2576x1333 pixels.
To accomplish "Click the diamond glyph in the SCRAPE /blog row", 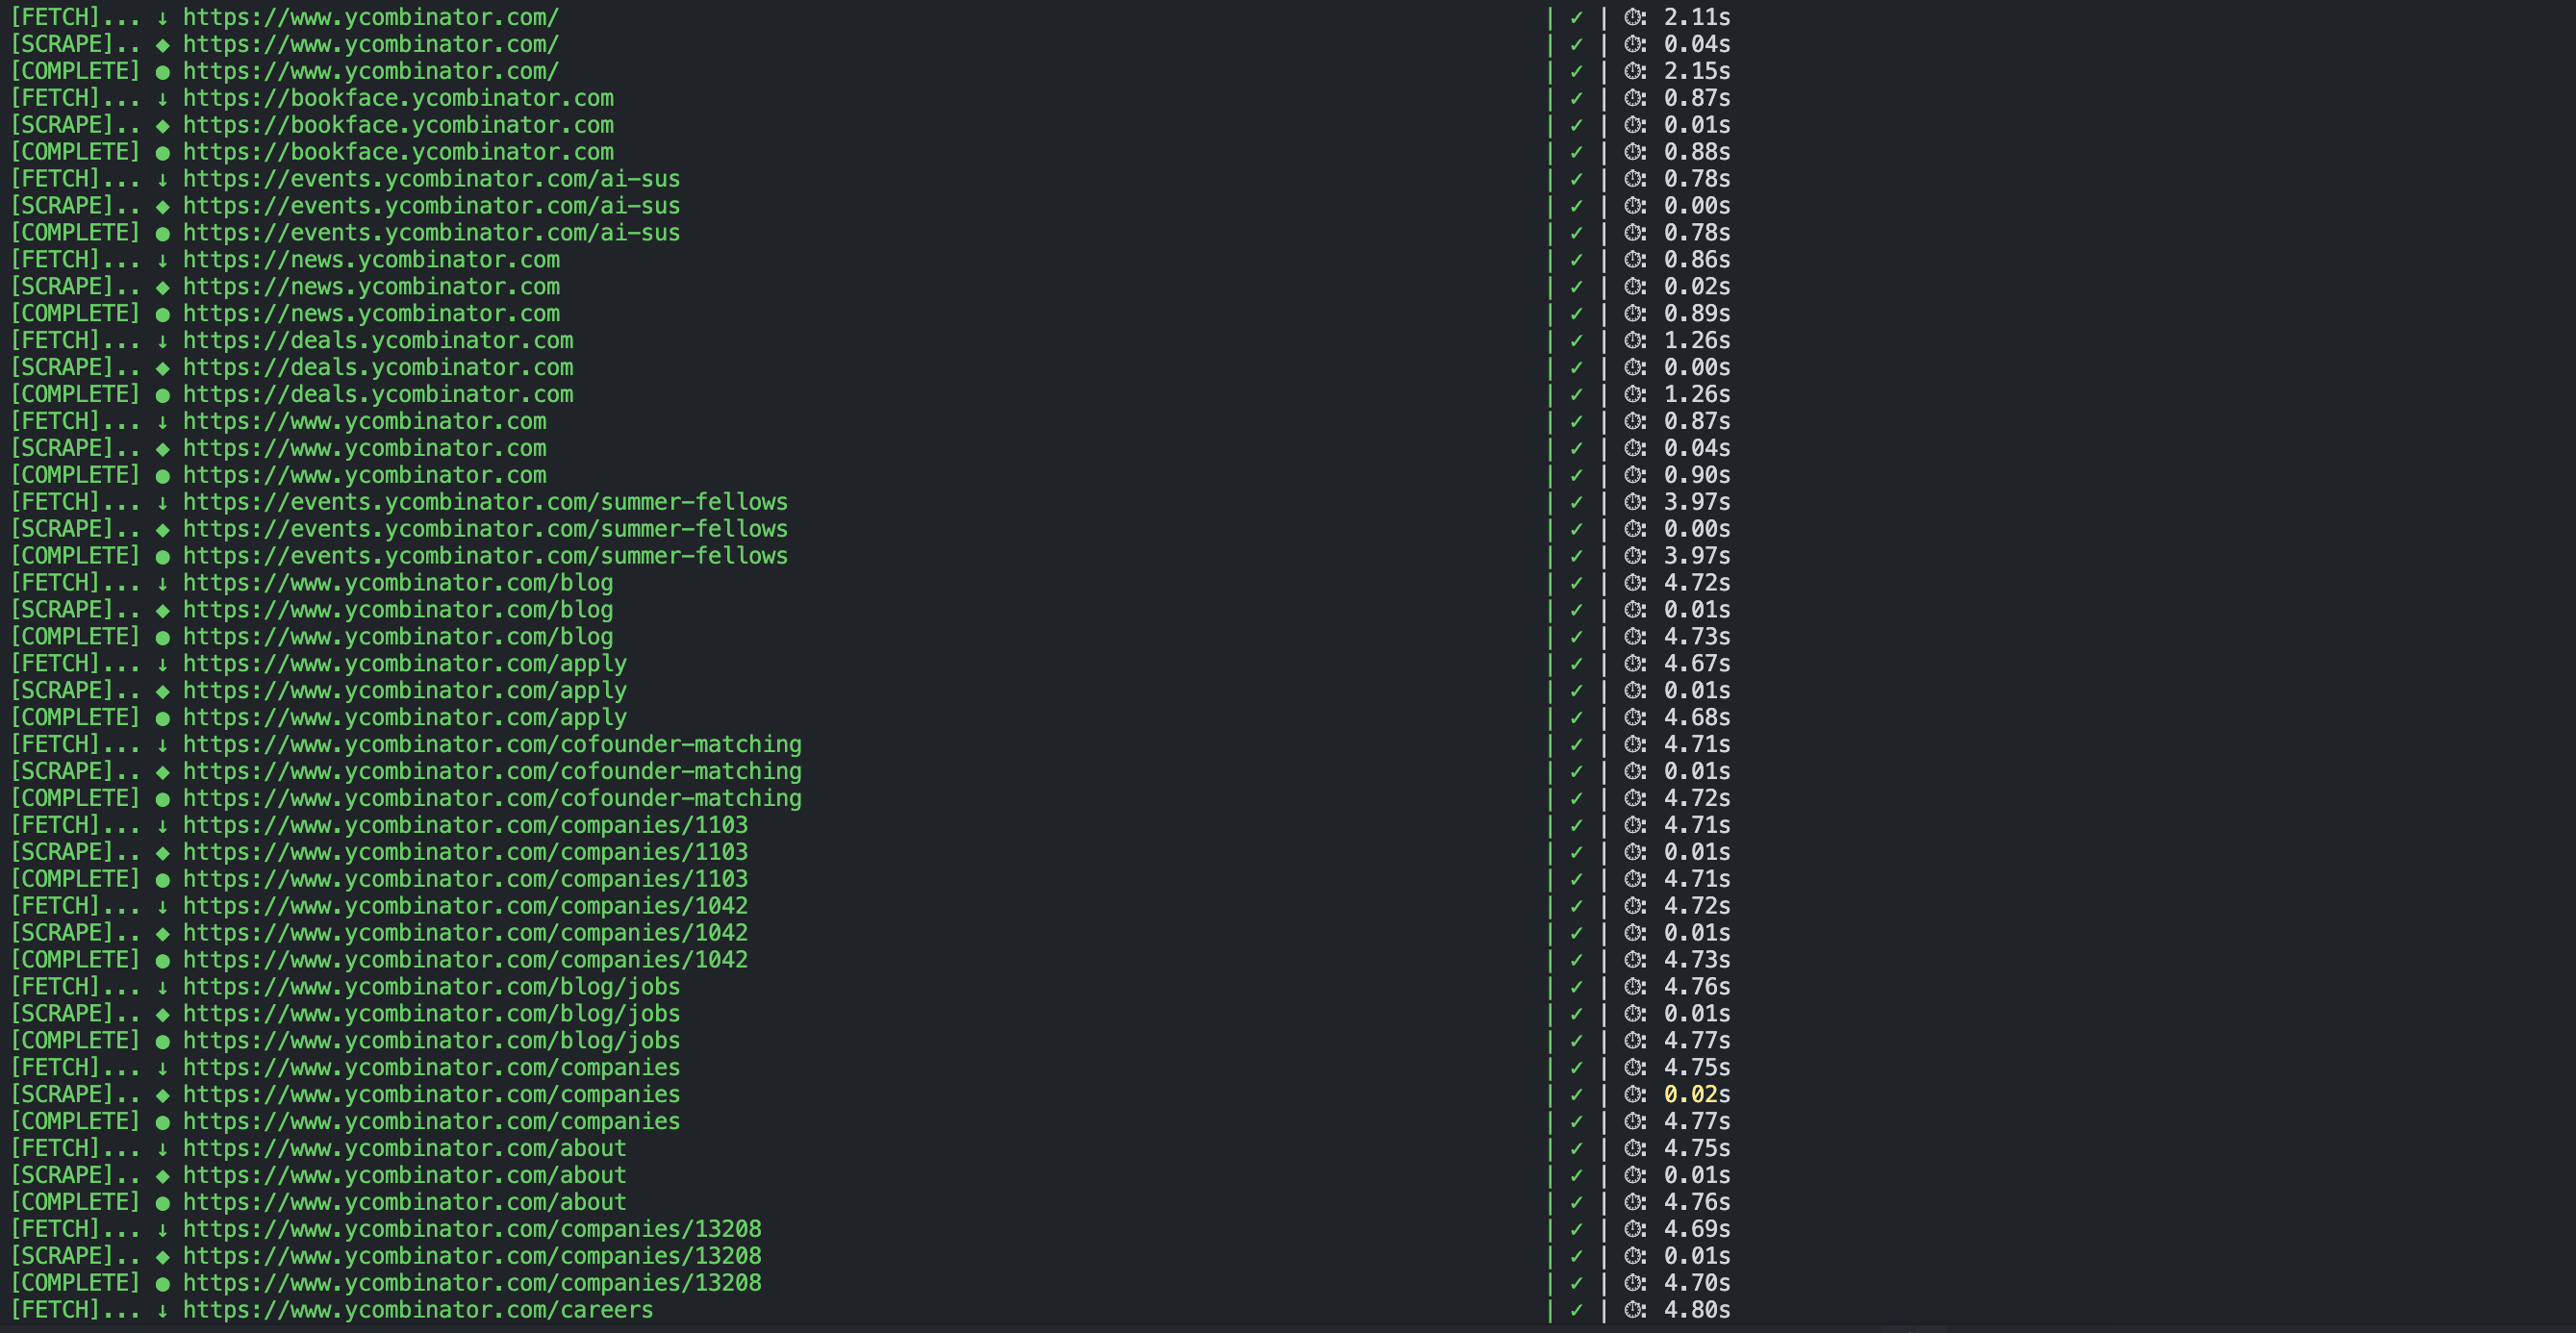I will click(162, 611).
